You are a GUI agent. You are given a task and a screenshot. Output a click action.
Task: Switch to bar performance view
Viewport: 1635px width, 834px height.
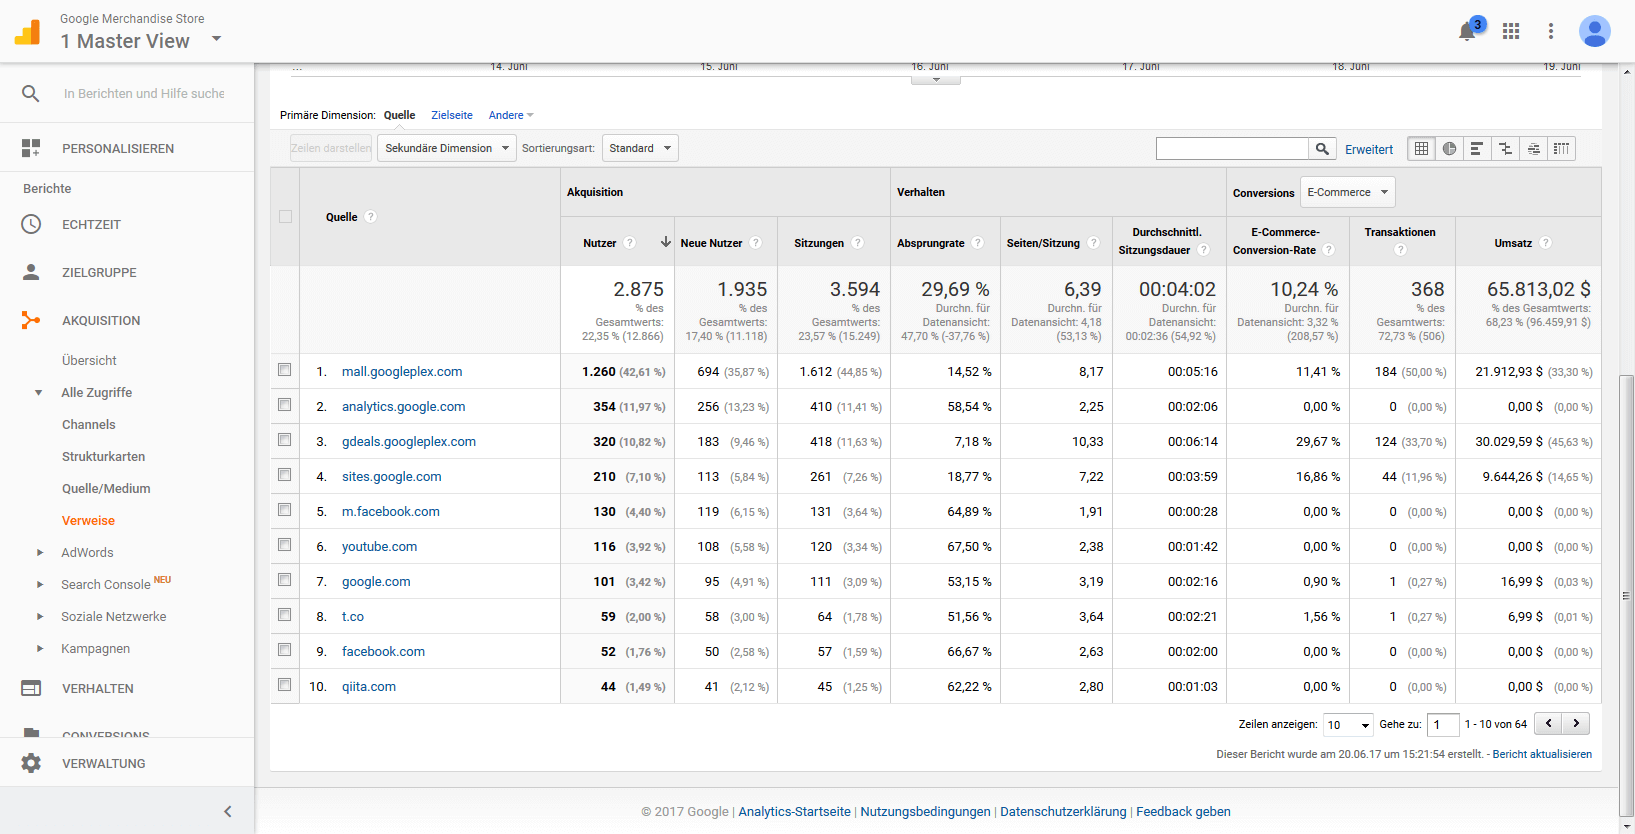point(1477,149)
